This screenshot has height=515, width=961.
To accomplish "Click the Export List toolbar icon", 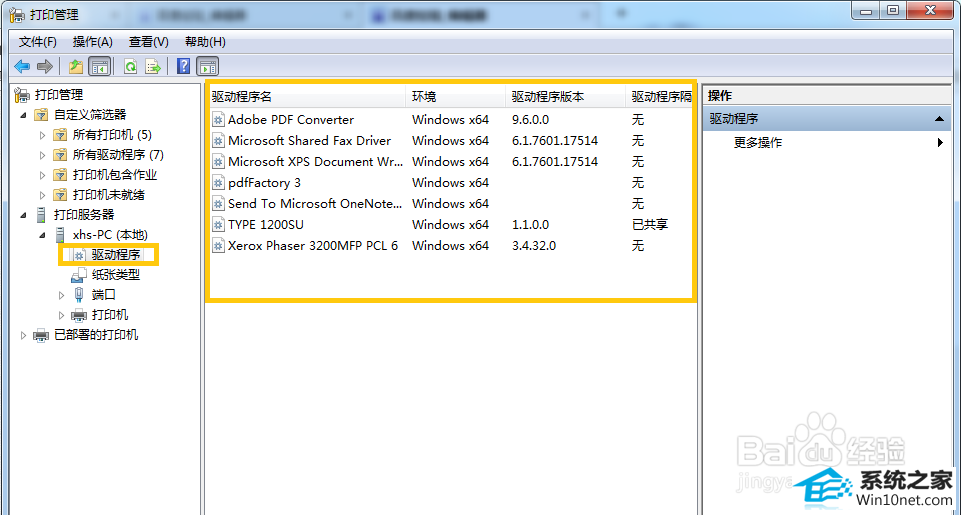I will coord(153,66).
